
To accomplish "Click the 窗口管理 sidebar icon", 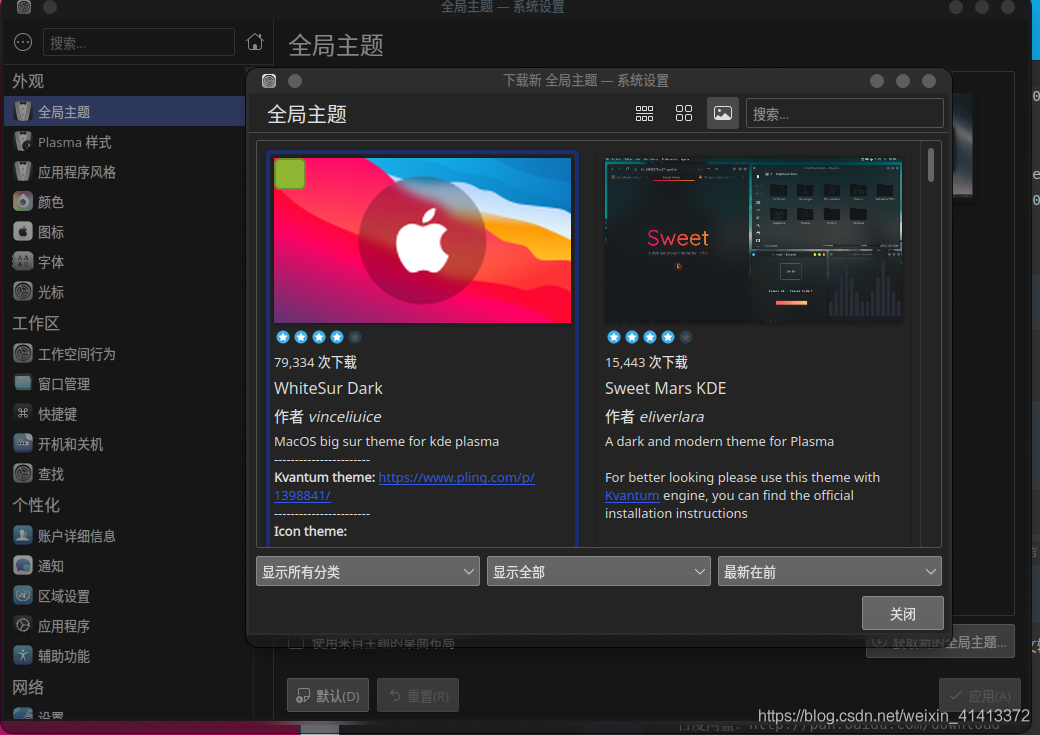I will 23,383.
